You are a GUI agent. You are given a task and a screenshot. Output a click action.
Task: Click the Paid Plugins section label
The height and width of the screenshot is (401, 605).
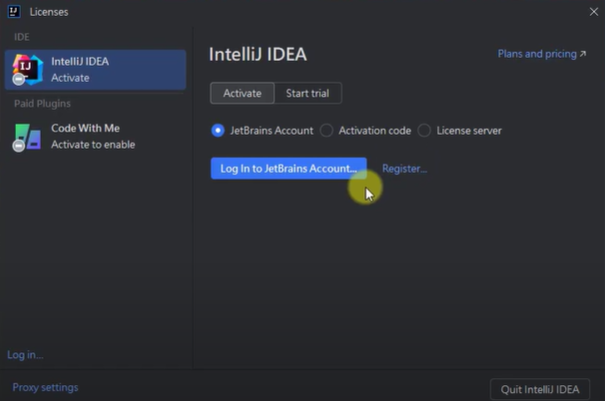[x=42, y=103]
